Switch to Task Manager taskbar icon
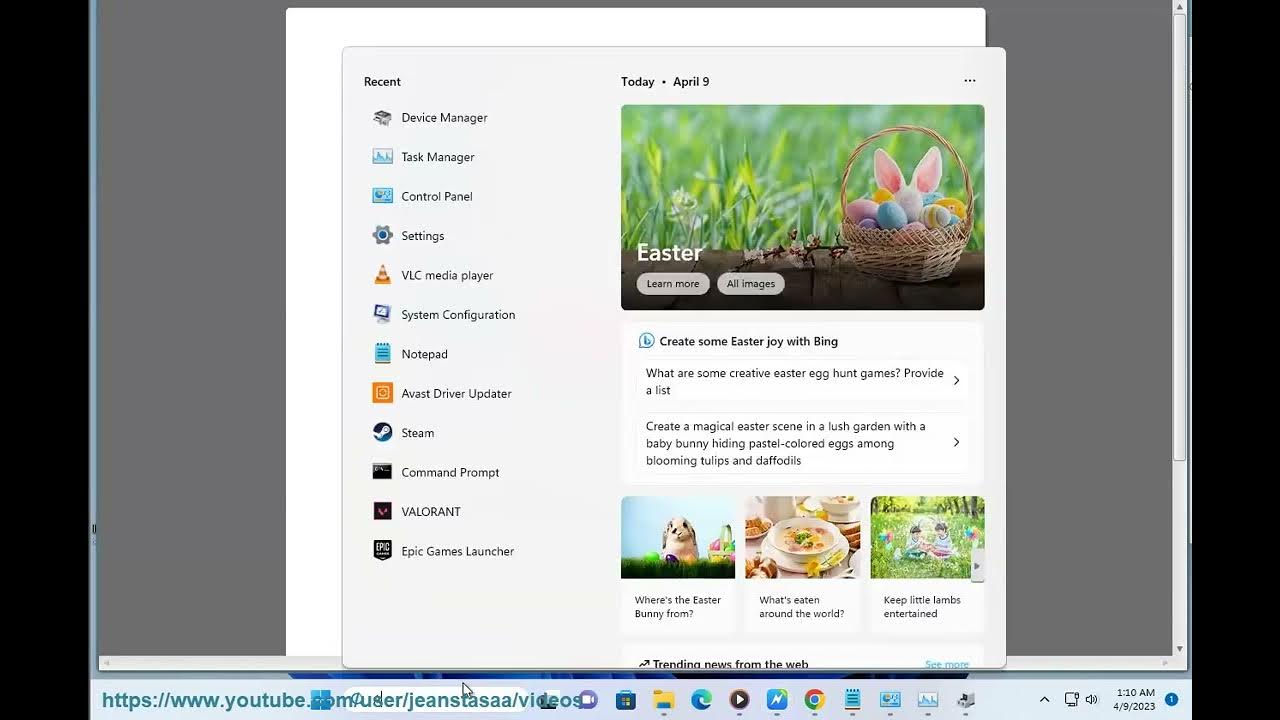Screen dimensions: 1280x720 point(928,700)
